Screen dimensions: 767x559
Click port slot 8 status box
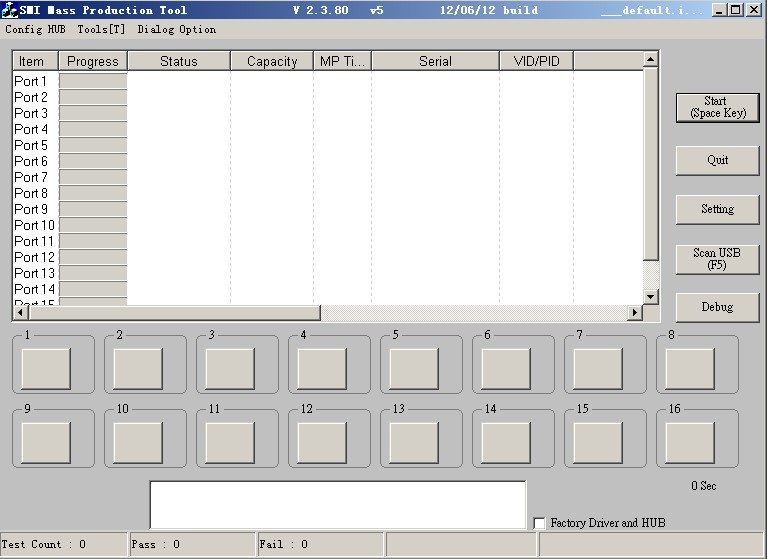tap(690, 369)
